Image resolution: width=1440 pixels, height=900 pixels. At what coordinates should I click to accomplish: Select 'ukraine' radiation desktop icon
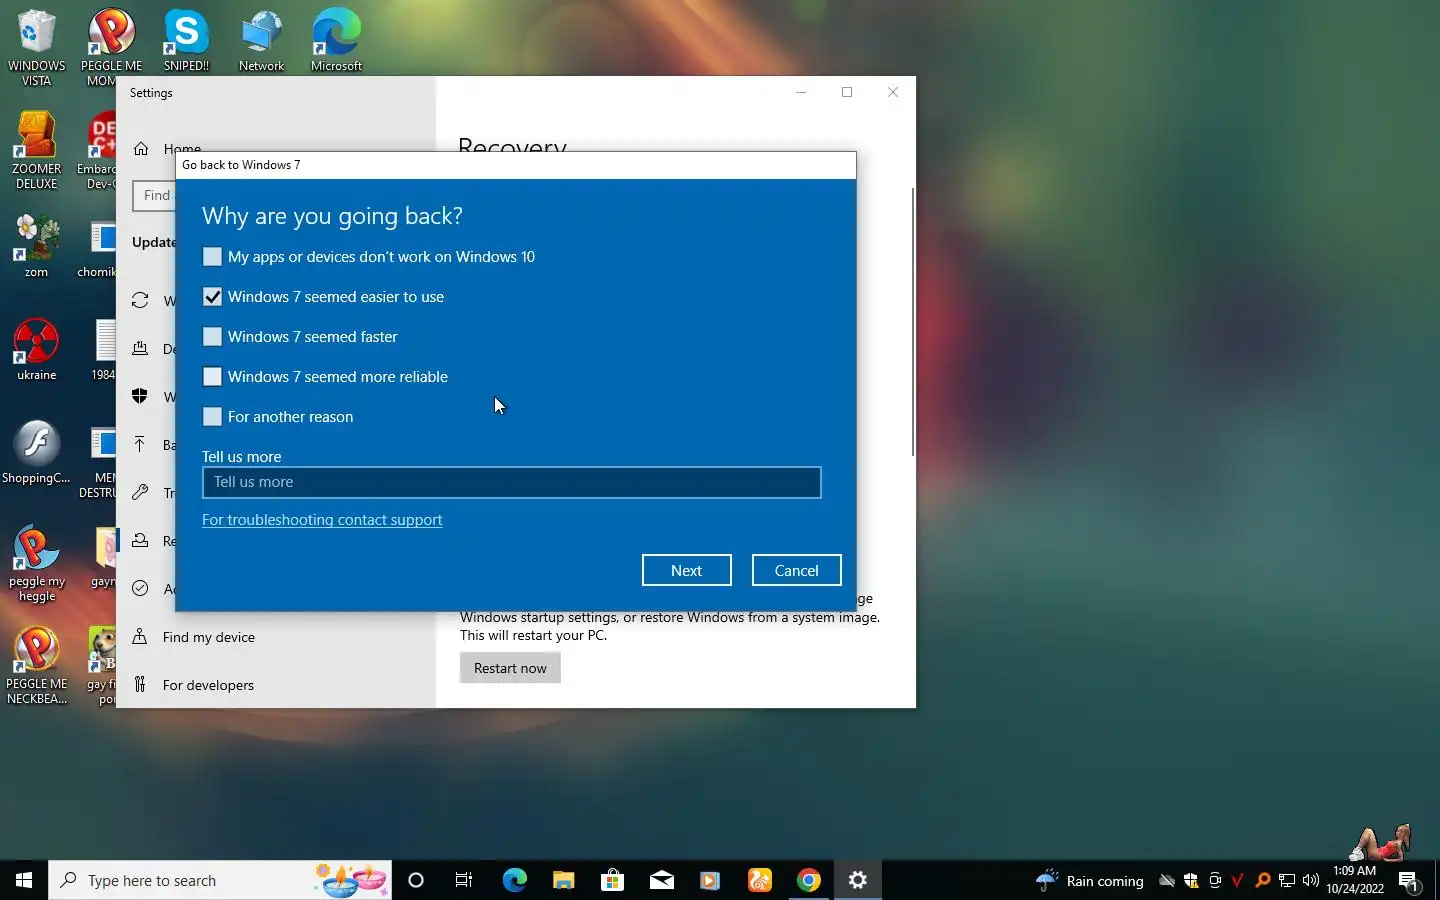pos(37,350)
